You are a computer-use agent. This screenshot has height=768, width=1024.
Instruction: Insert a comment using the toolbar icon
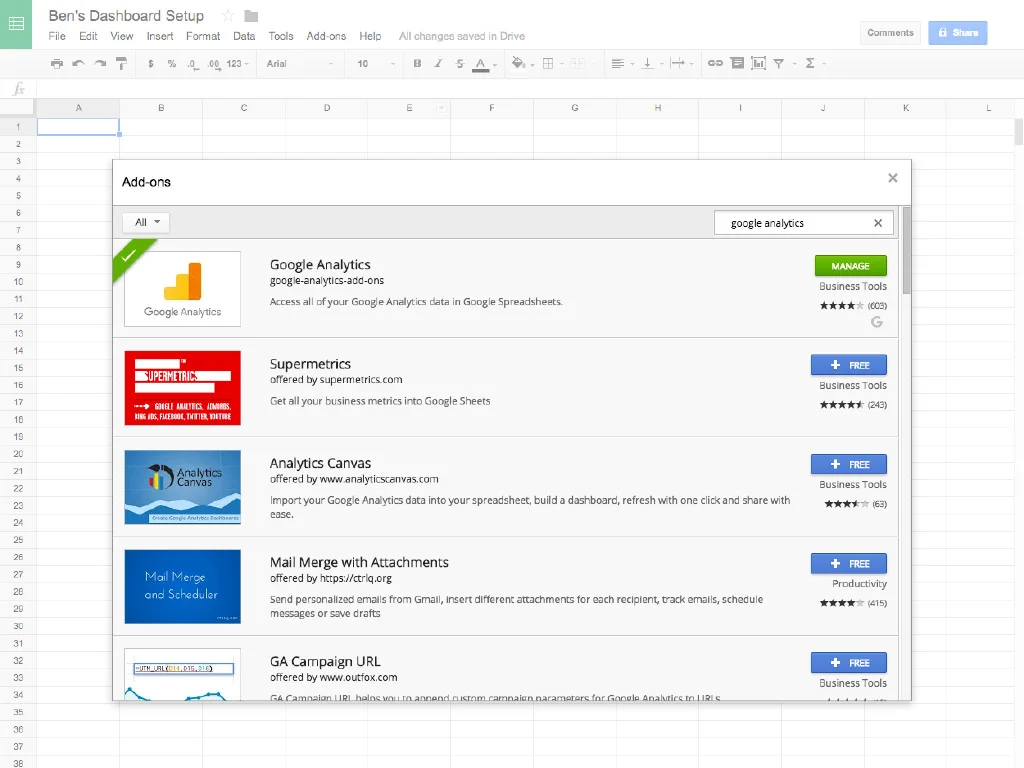click(738, 63)
